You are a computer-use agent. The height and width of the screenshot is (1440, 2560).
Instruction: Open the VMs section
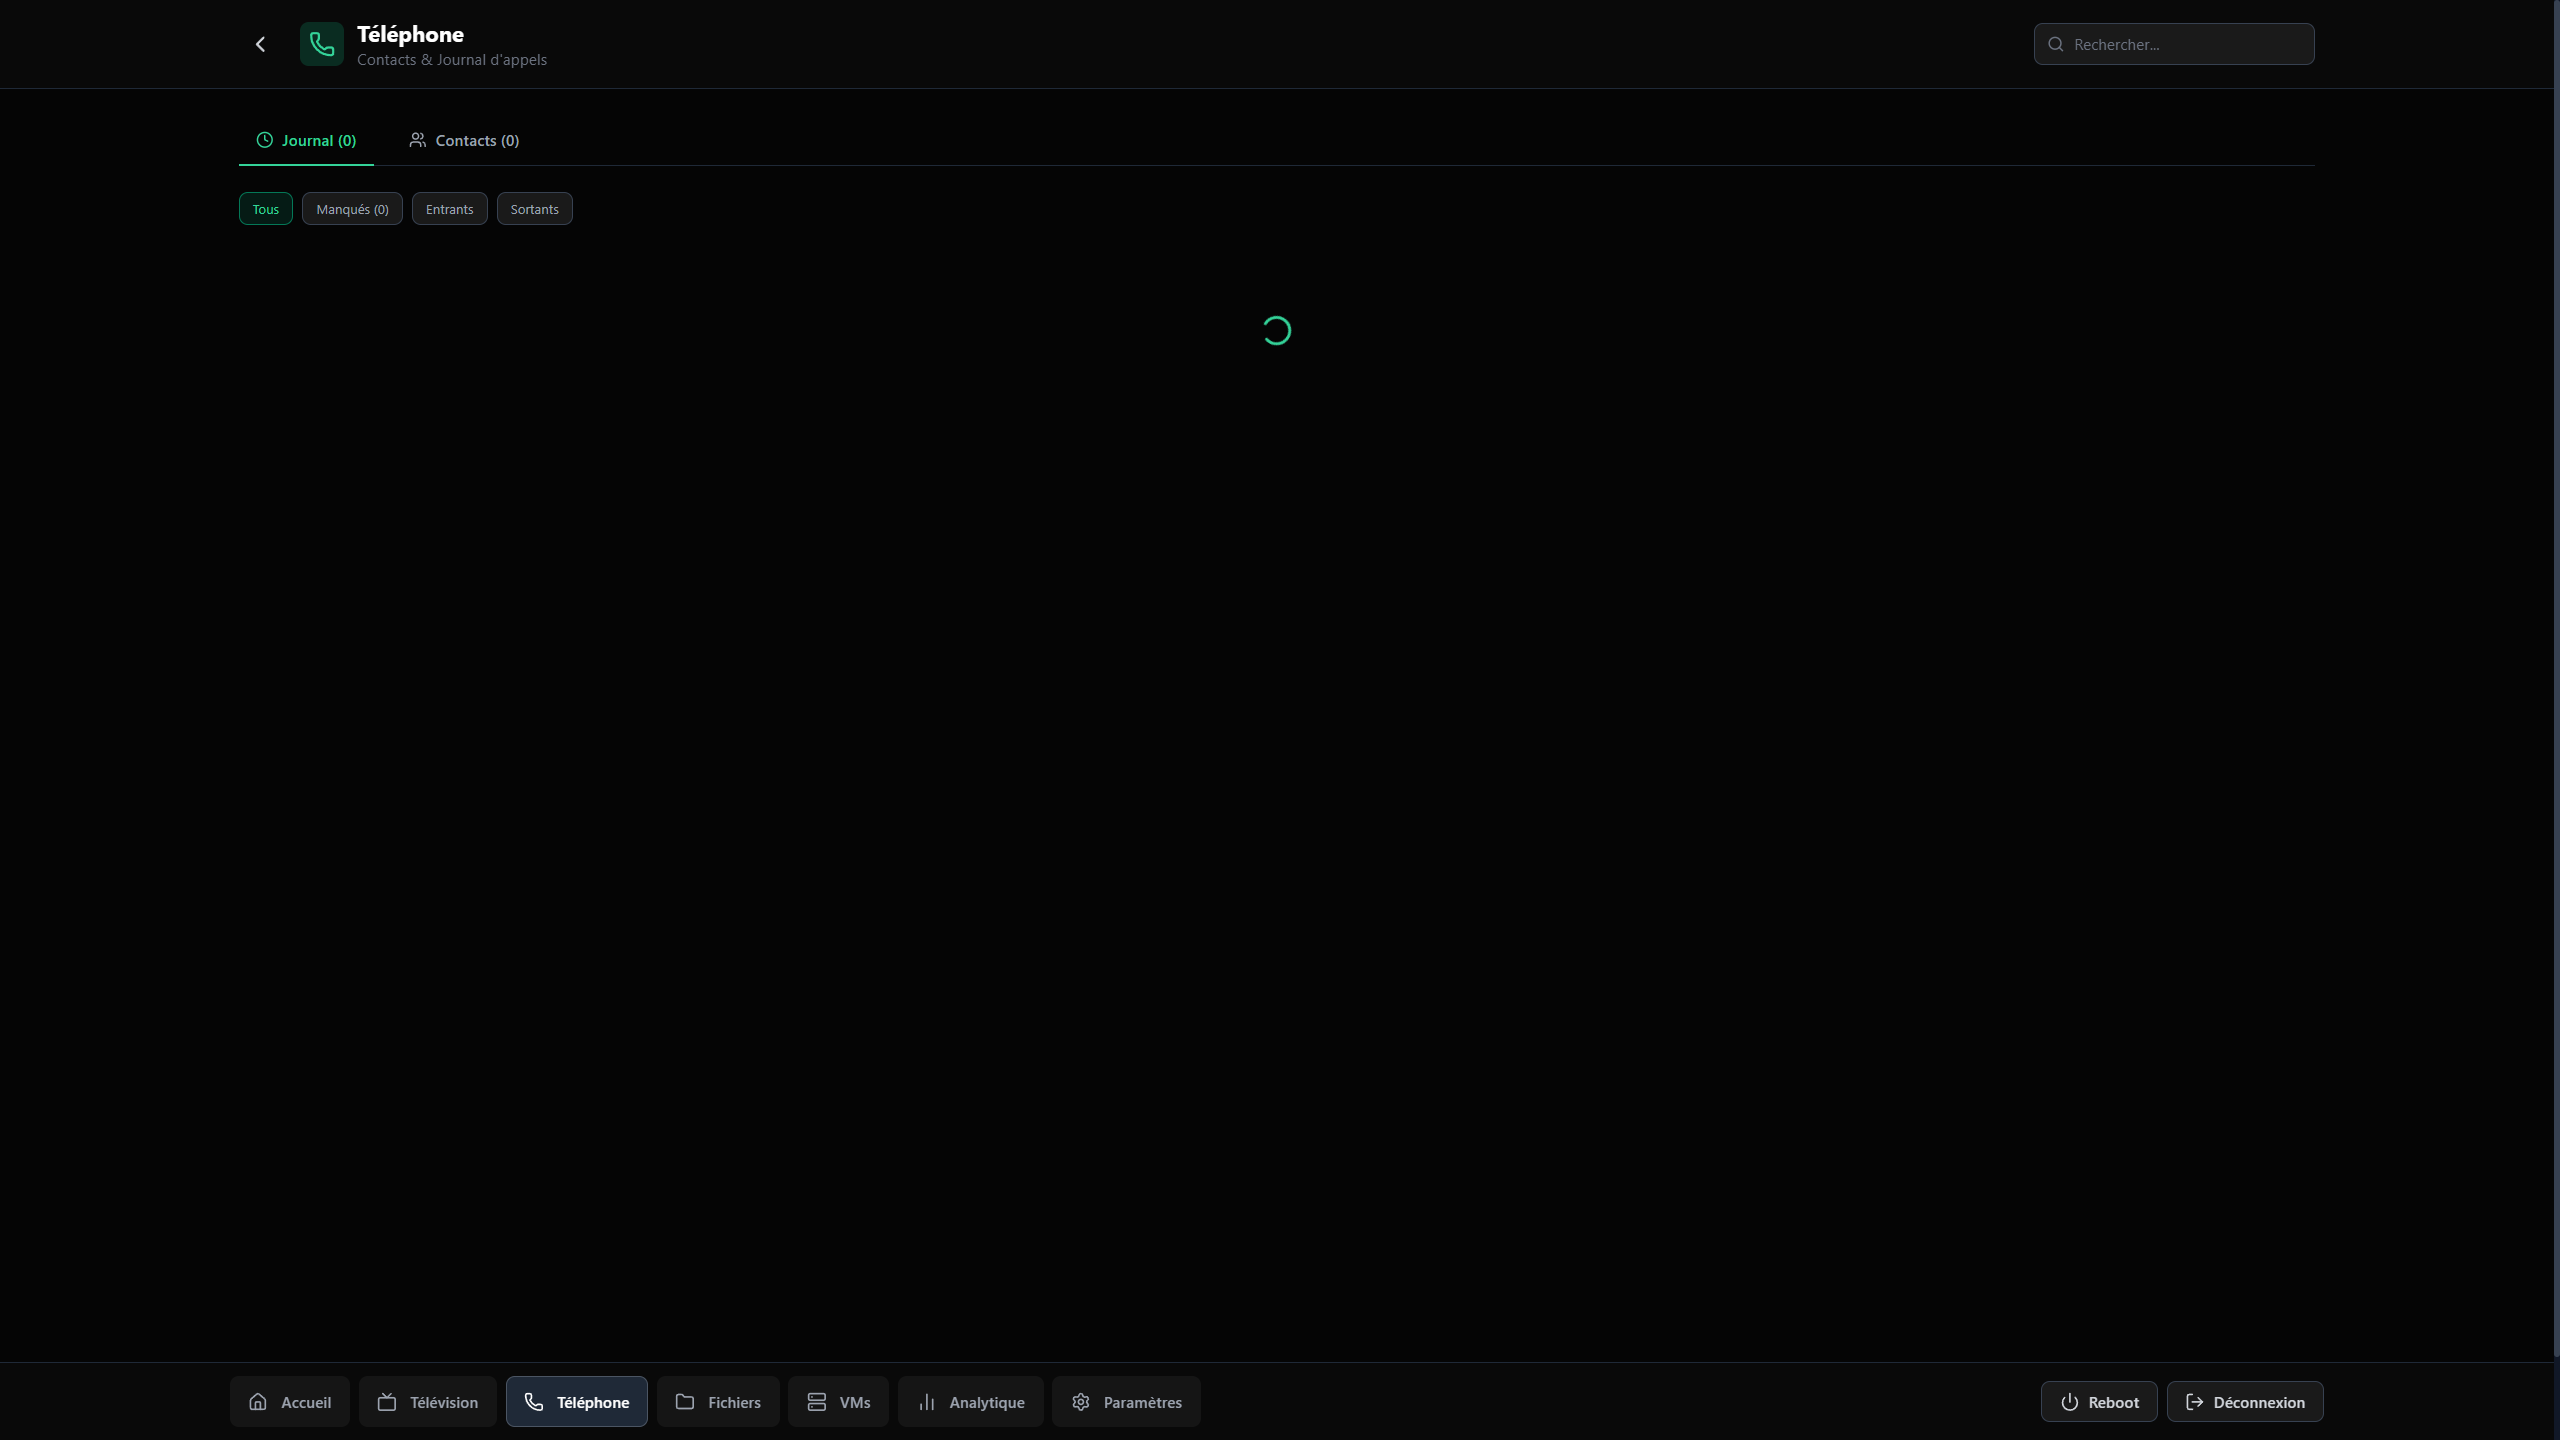click(838, 1402)
